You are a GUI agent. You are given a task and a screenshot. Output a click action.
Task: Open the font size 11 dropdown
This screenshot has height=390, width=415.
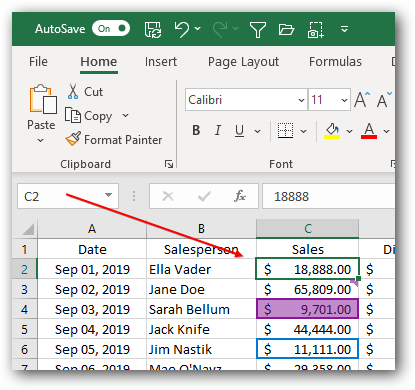[x=344, y=100]
